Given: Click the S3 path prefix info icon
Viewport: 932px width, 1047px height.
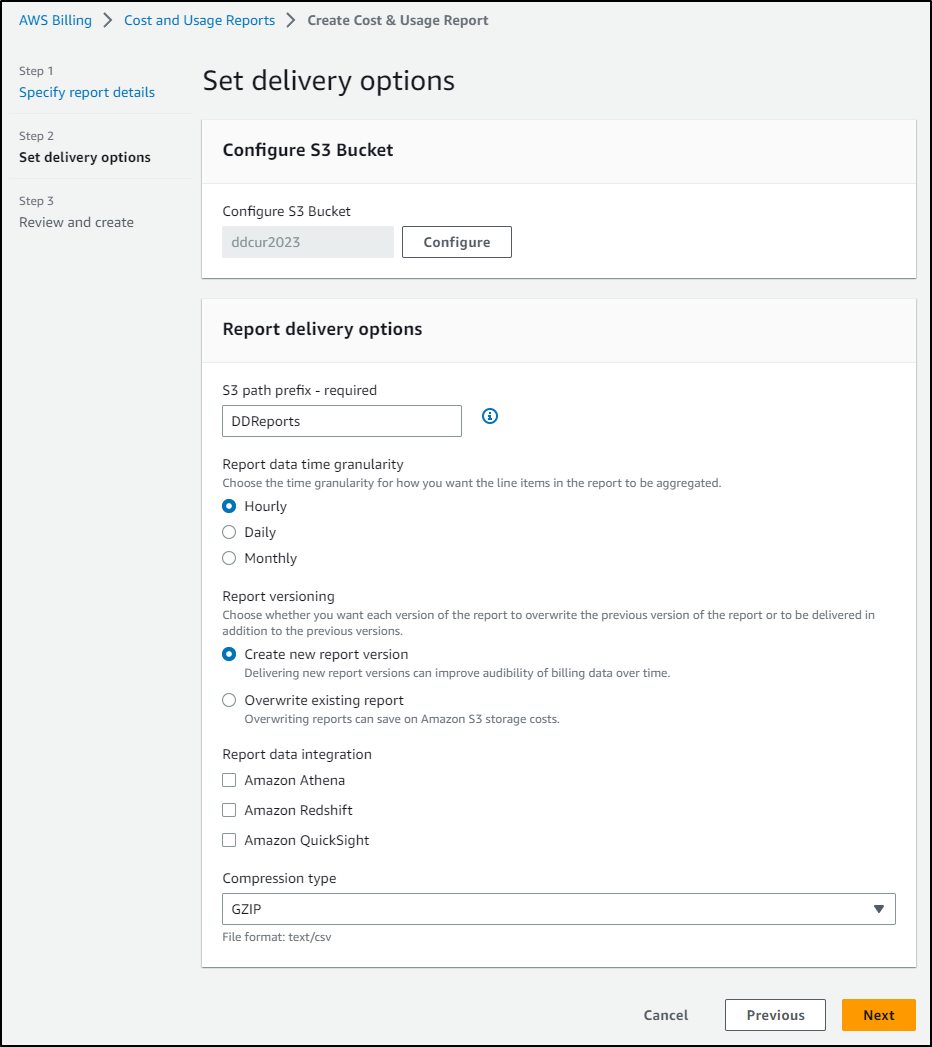Looking at the screenshot, I should coord(489,416).
